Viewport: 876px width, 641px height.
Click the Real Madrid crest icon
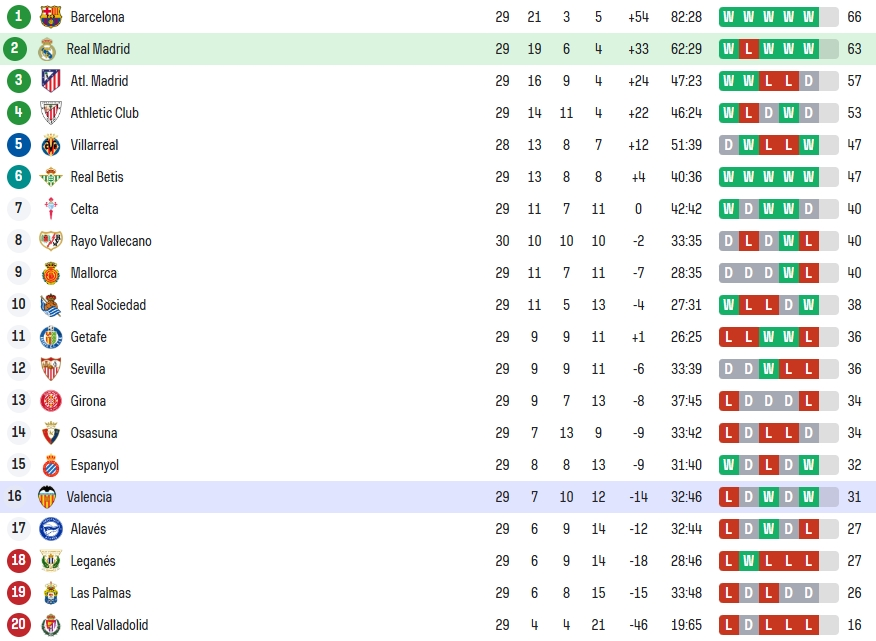[47, 49]
